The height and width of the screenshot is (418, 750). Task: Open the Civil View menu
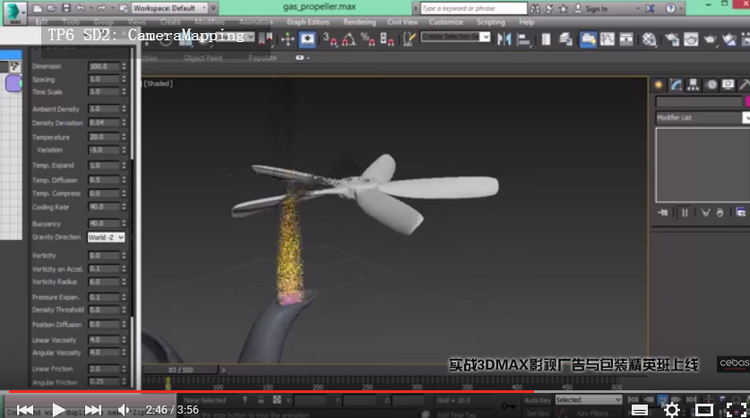[402, 22]
